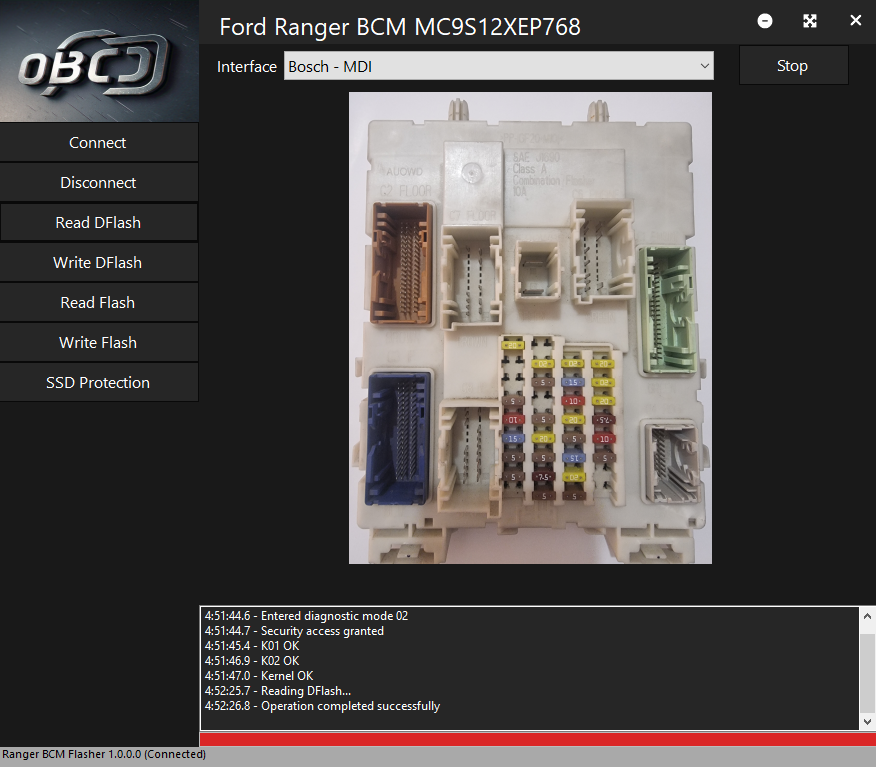Select the 'Kernel OK' log entry
876x767 pixels.
259,676
